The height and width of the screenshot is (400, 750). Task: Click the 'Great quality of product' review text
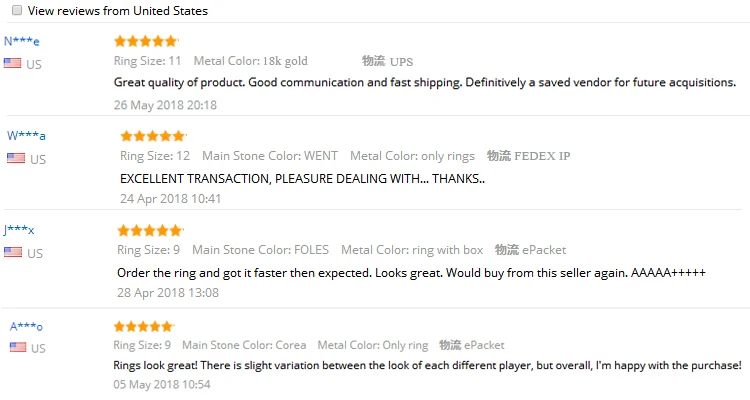tap(425, 82)
